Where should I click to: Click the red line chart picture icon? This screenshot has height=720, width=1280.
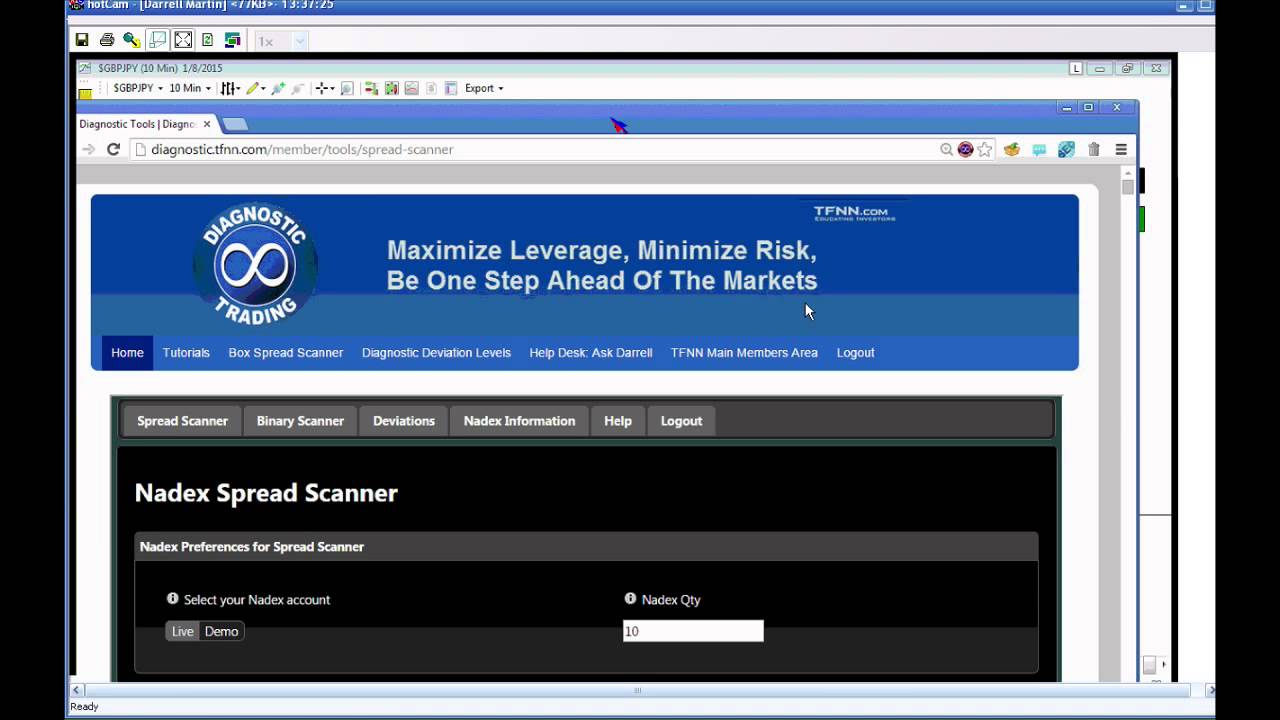pos(411,88)
